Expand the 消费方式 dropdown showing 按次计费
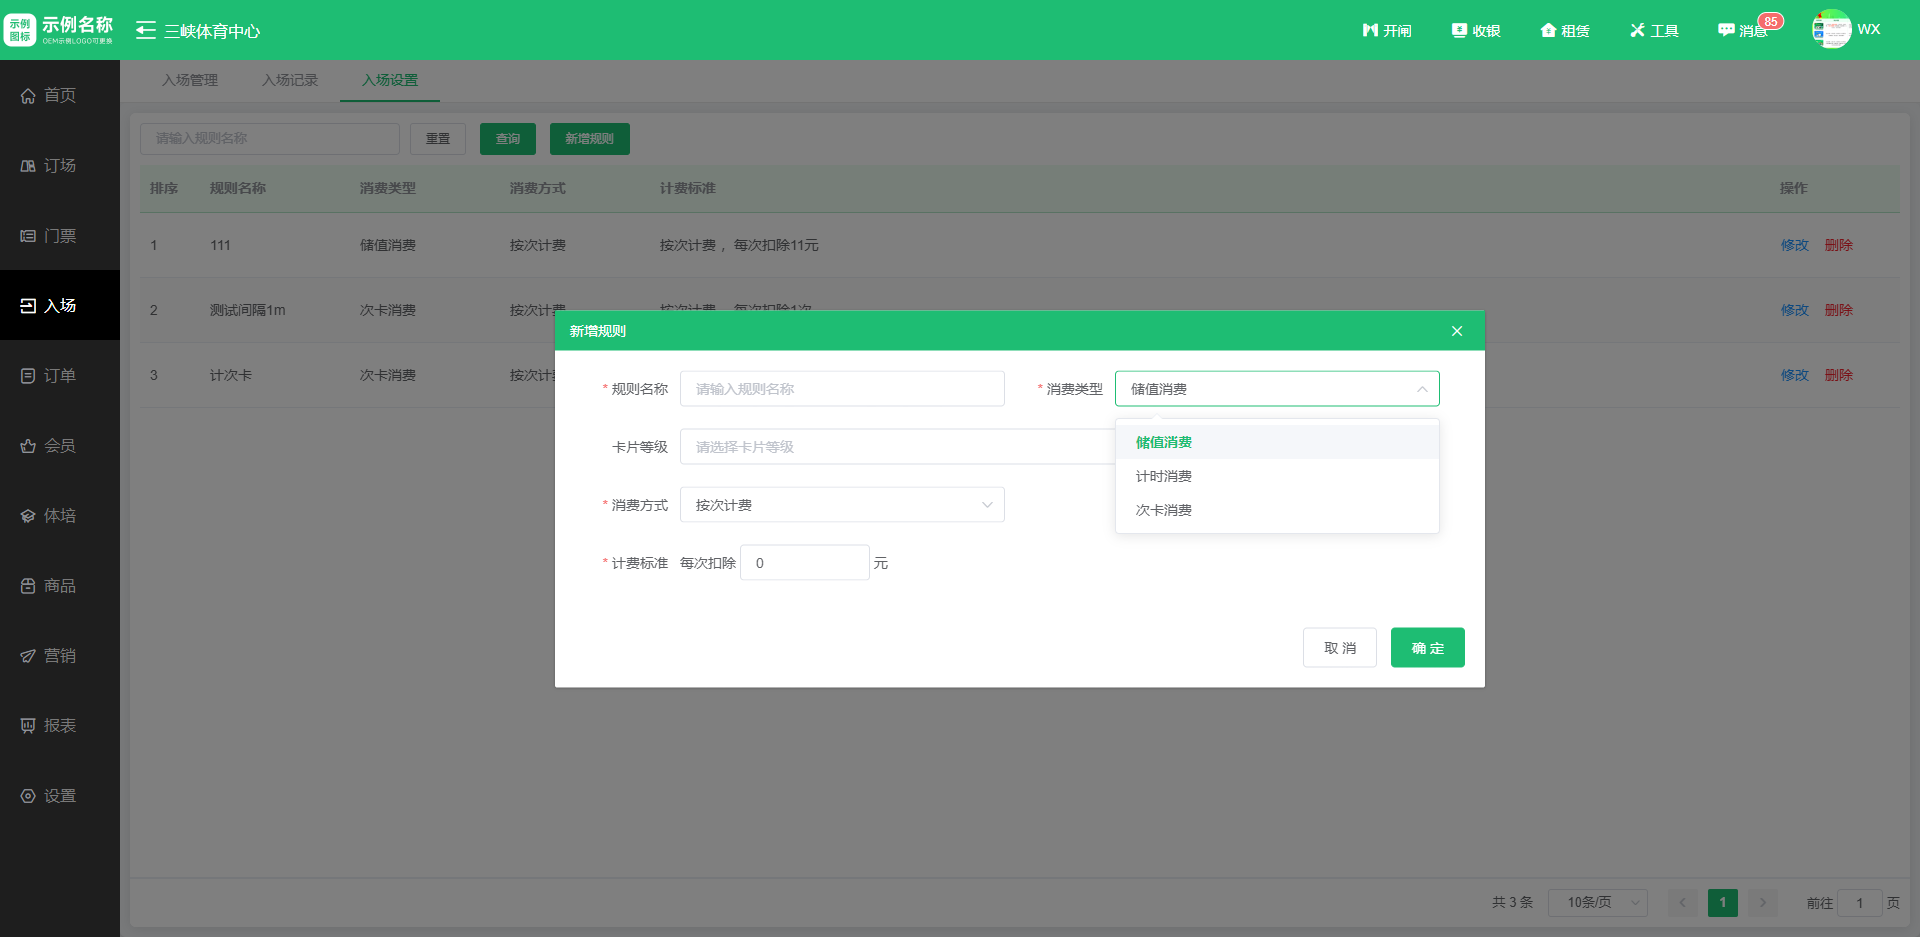The image size is (1920, 937). (x=842, y=505)
